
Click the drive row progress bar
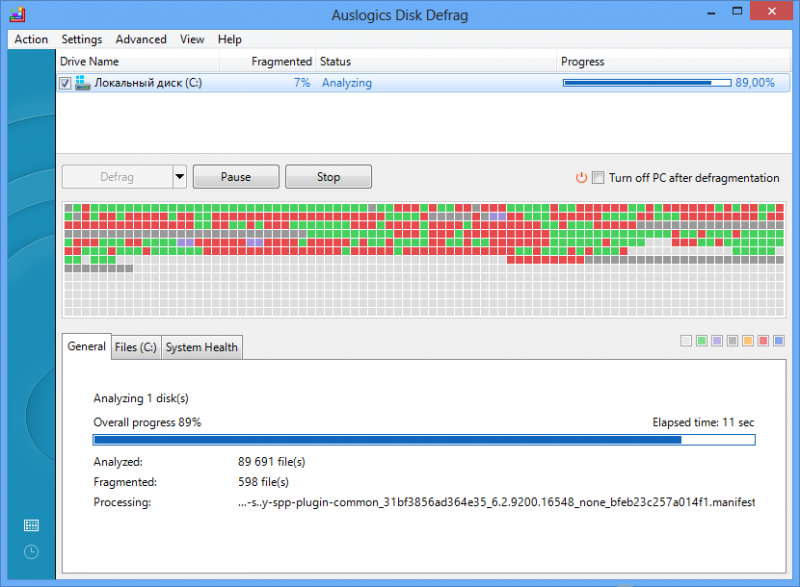point(647,83)
